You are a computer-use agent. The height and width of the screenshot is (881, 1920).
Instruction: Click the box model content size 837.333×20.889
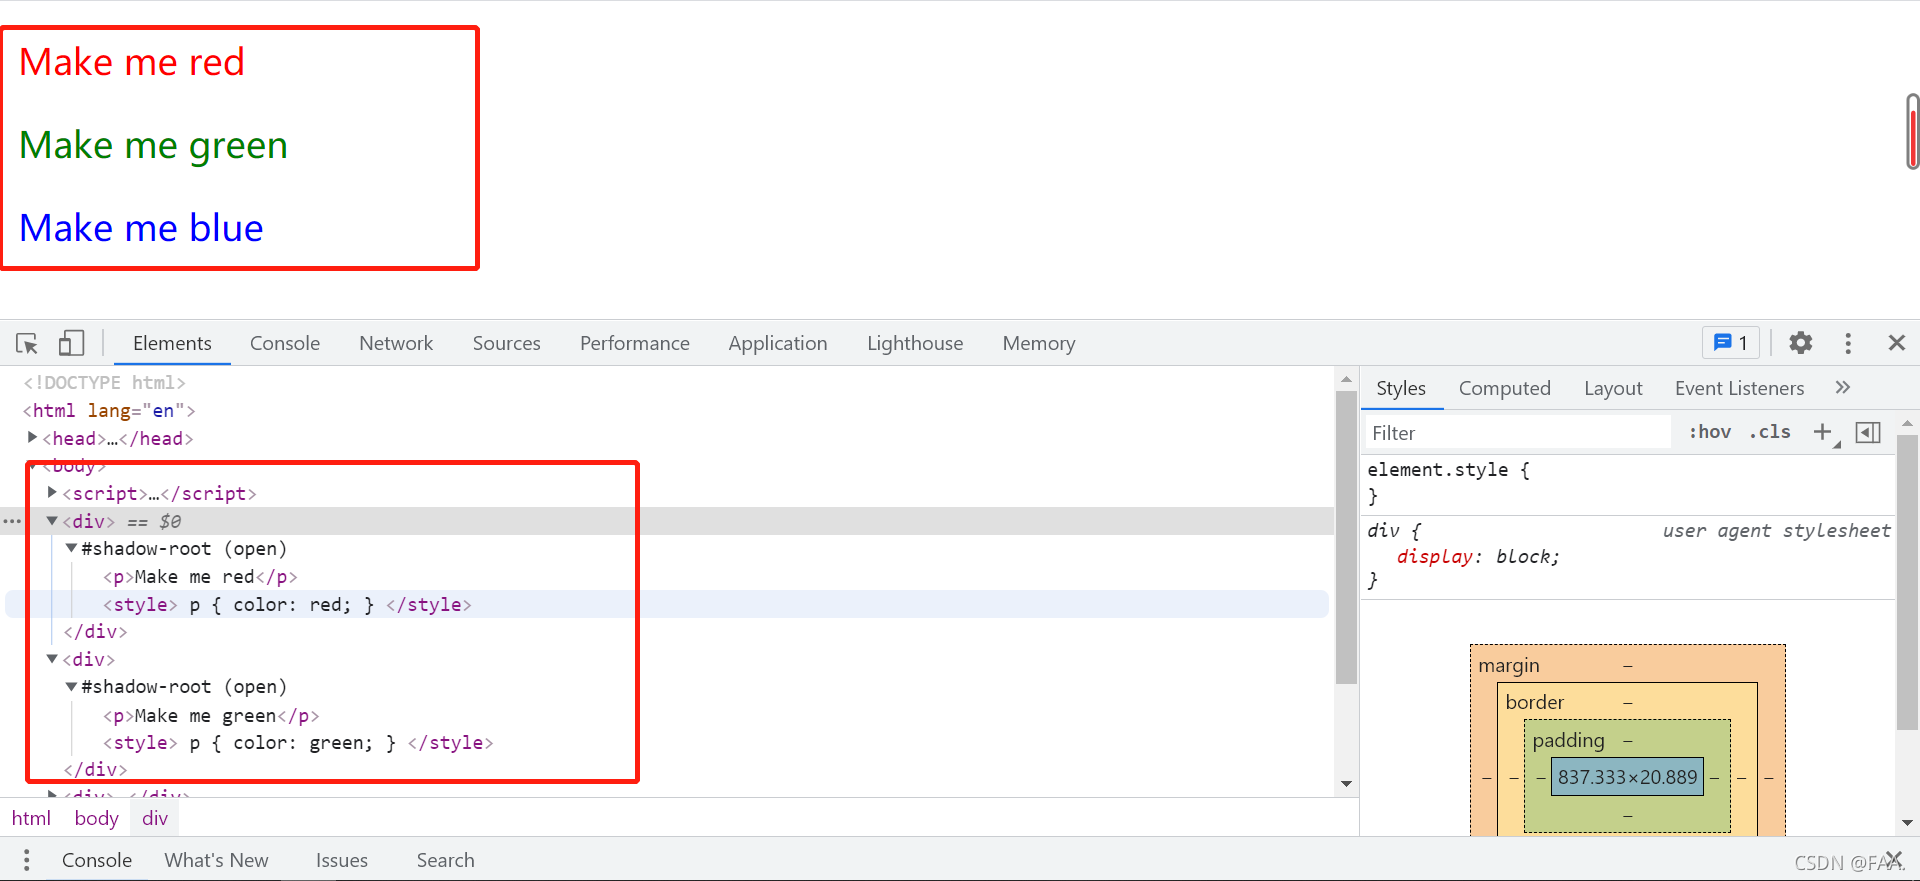(1627, 777)
